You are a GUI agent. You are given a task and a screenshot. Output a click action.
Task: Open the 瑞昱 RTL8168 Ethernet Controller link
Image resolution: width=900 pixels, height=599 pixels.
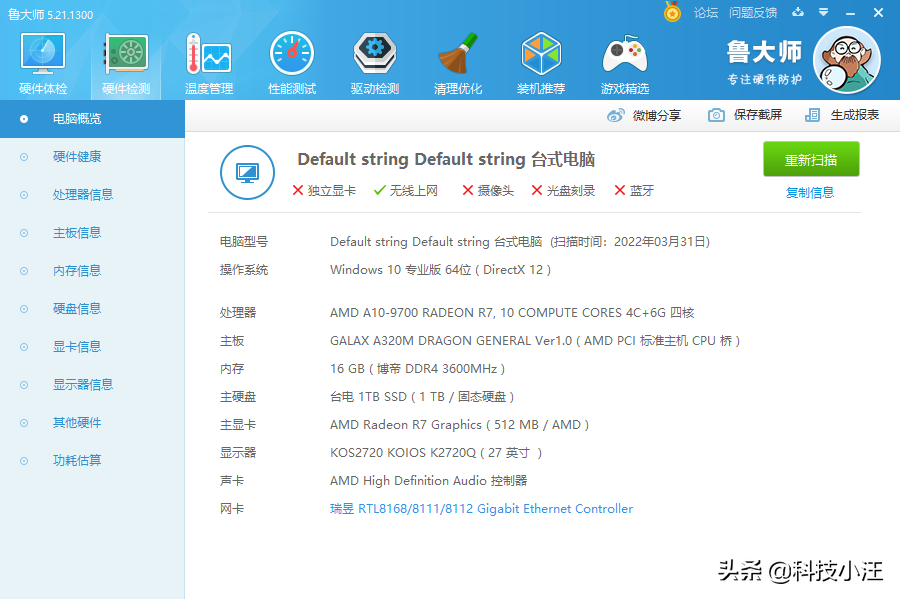coord(481,509)
